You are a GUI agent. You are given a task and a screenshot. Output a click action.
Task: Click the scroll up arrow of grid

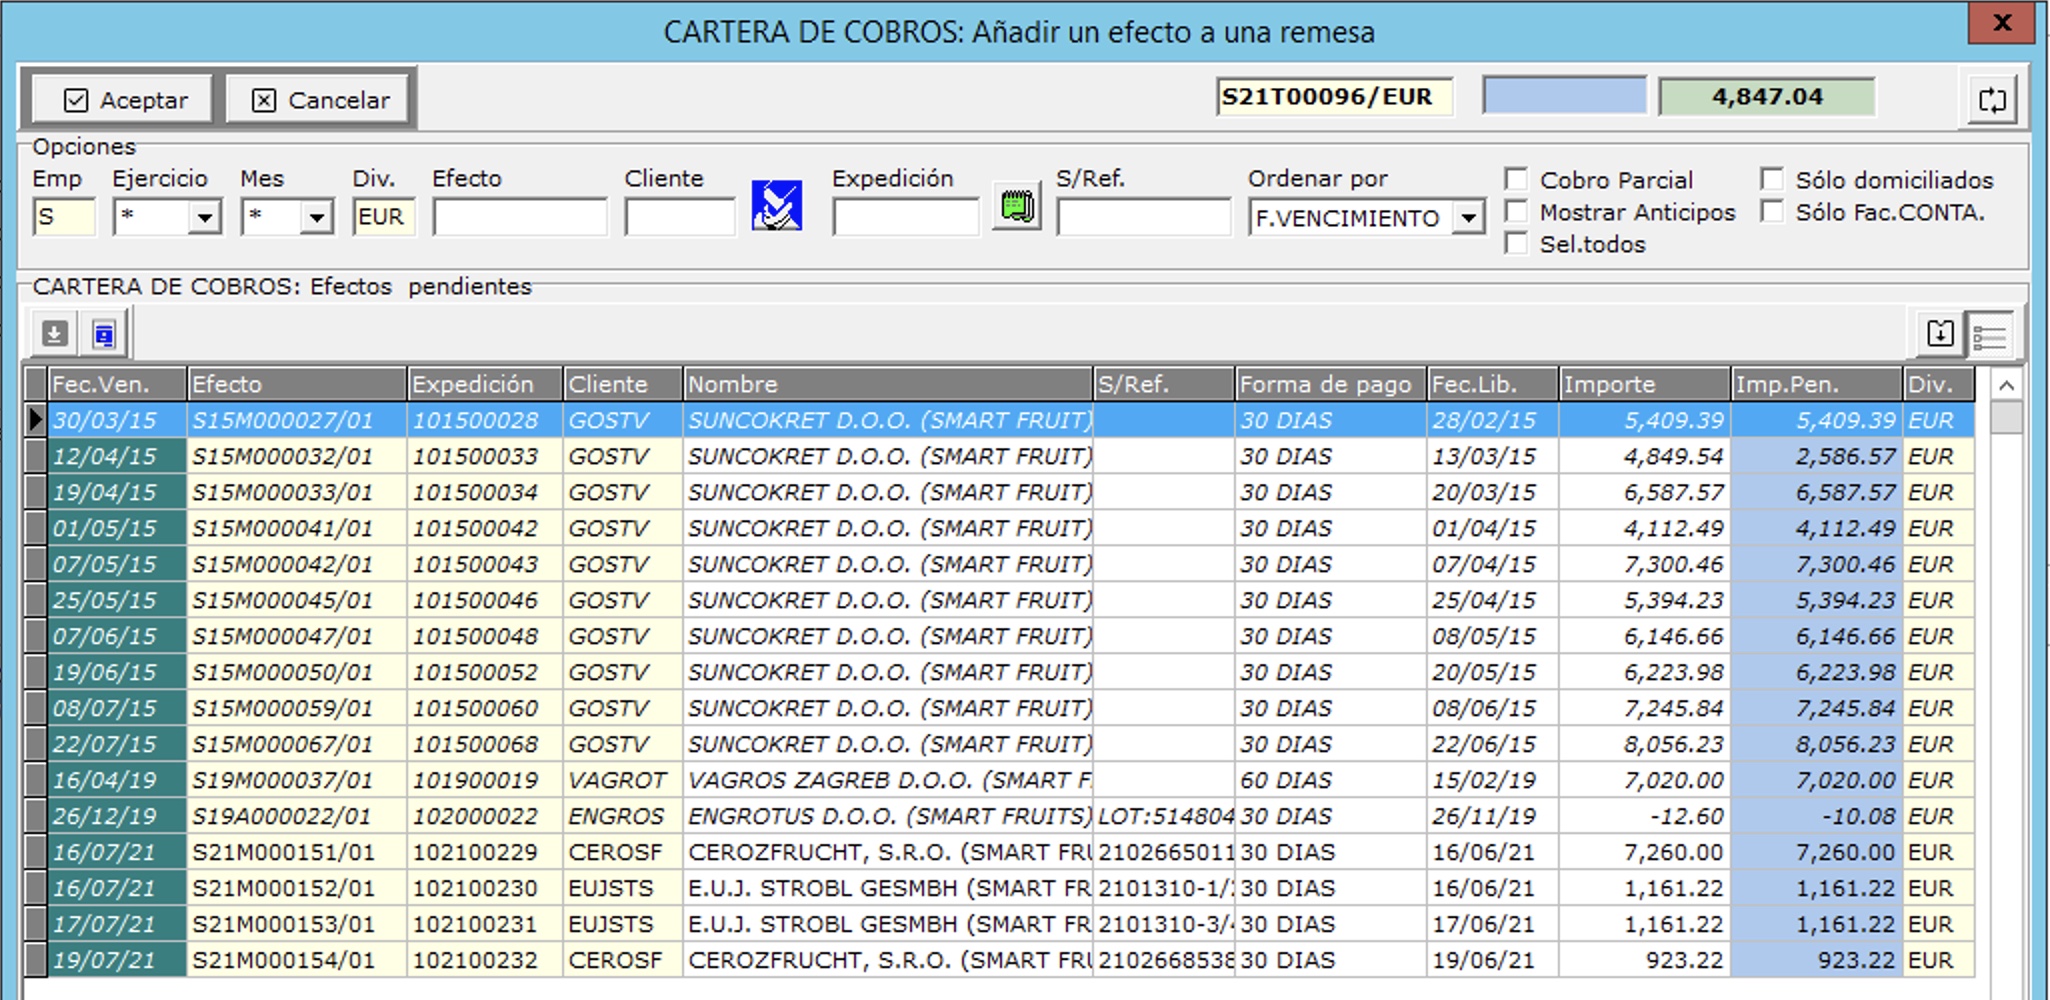tap(2006, 386)
